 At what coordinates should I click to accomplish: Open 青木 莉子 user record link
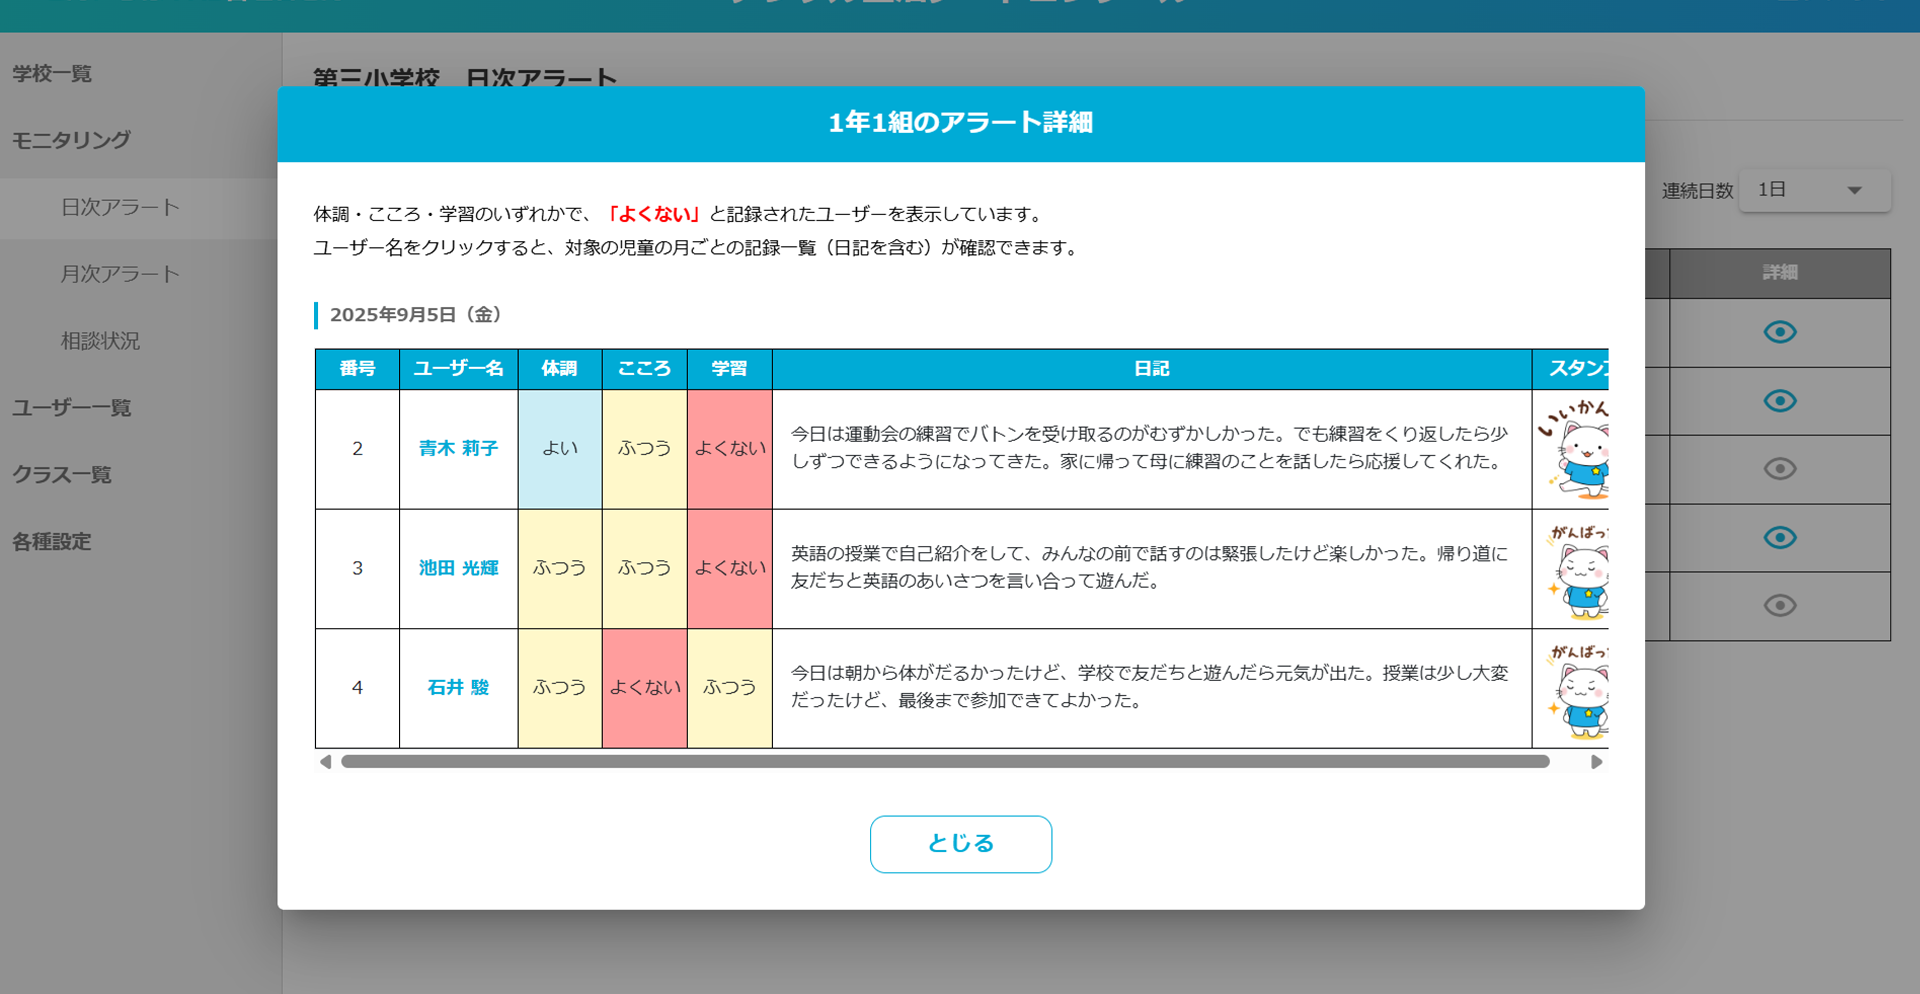pyautogui.click(x=458, y=449)
